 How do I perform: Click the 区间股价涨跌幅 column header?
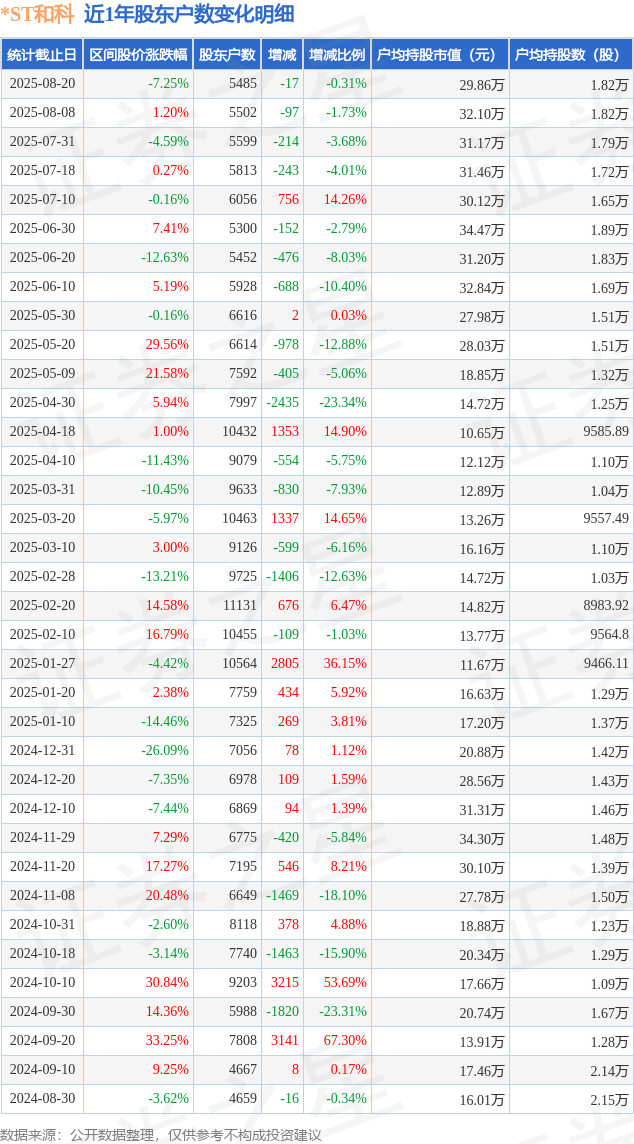tap(139, 55)
